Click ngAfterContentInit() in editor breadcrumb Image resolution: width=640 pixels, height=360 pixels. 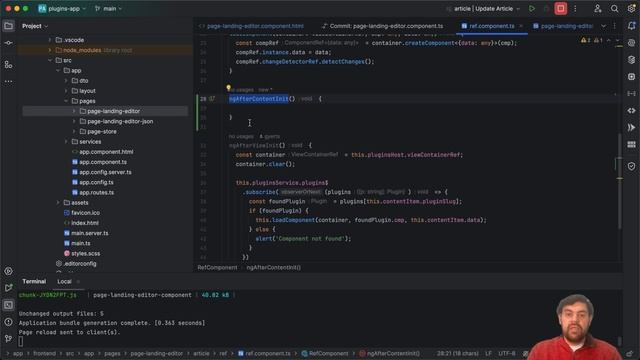point(273,268)
